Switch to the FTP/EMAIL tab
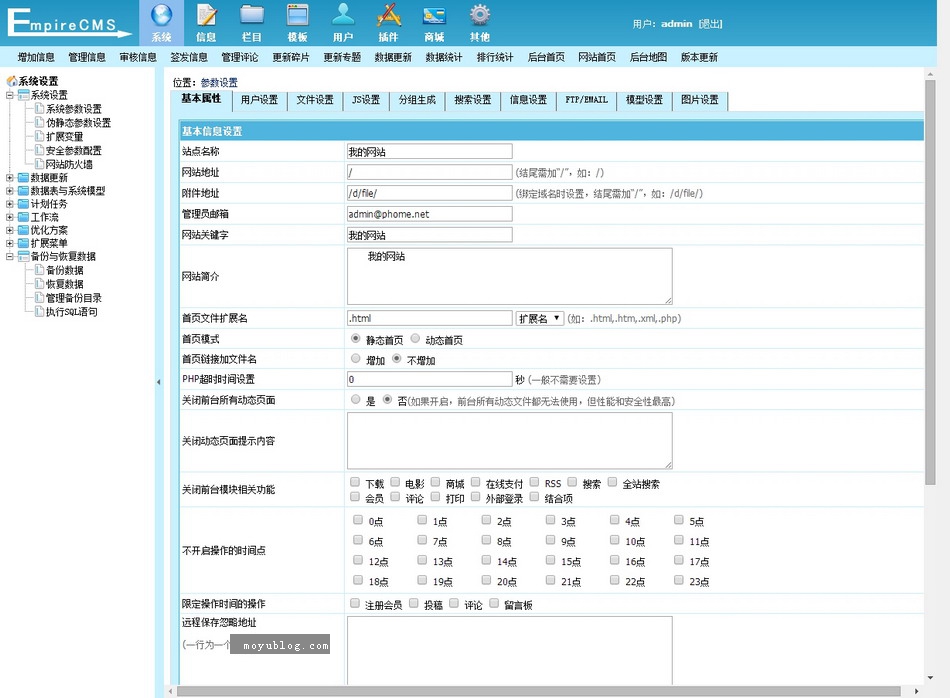 tap(586, 100)
